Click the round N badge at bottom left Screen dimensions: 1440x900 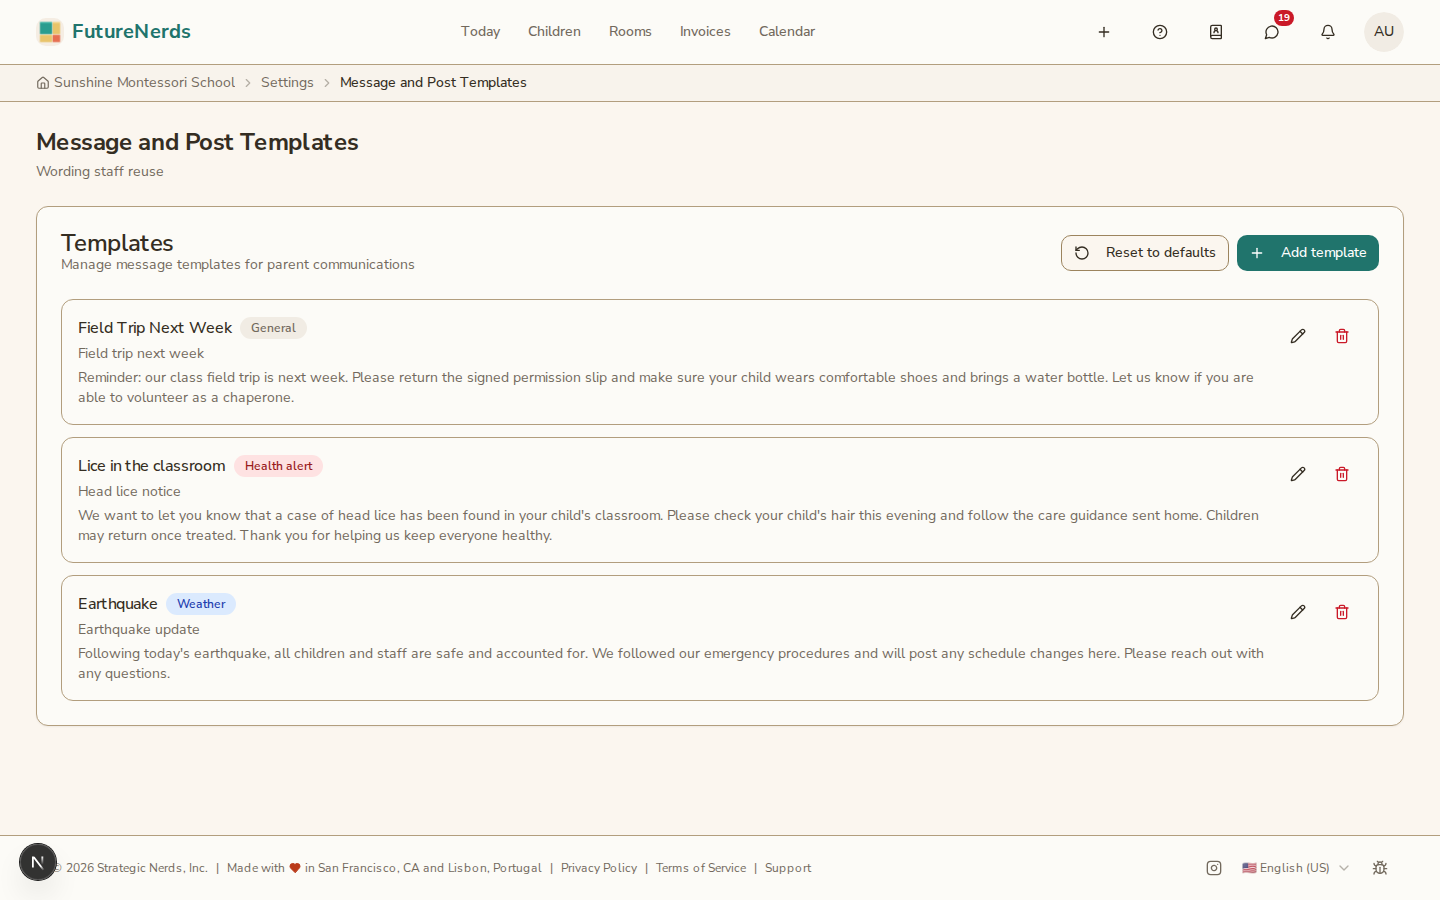click(x=38, y=862)
